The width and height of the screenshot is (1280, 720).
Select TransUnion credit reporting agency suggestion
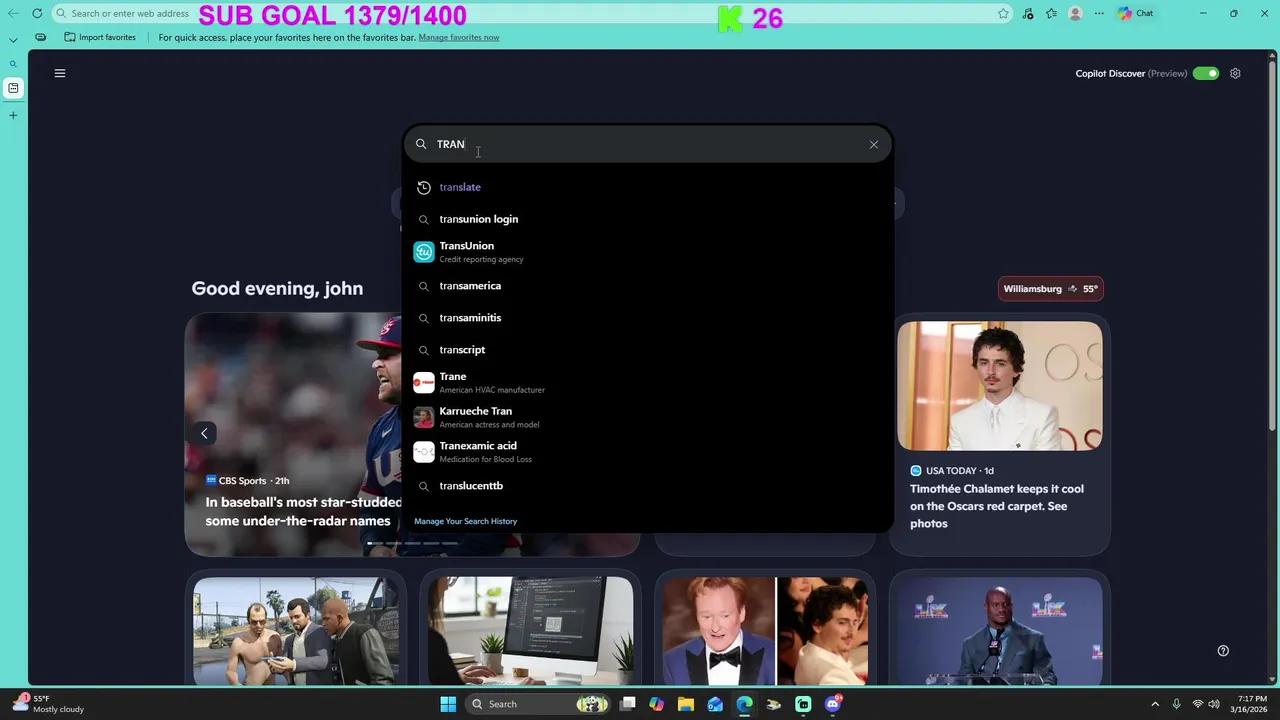(x=647, y=252)
